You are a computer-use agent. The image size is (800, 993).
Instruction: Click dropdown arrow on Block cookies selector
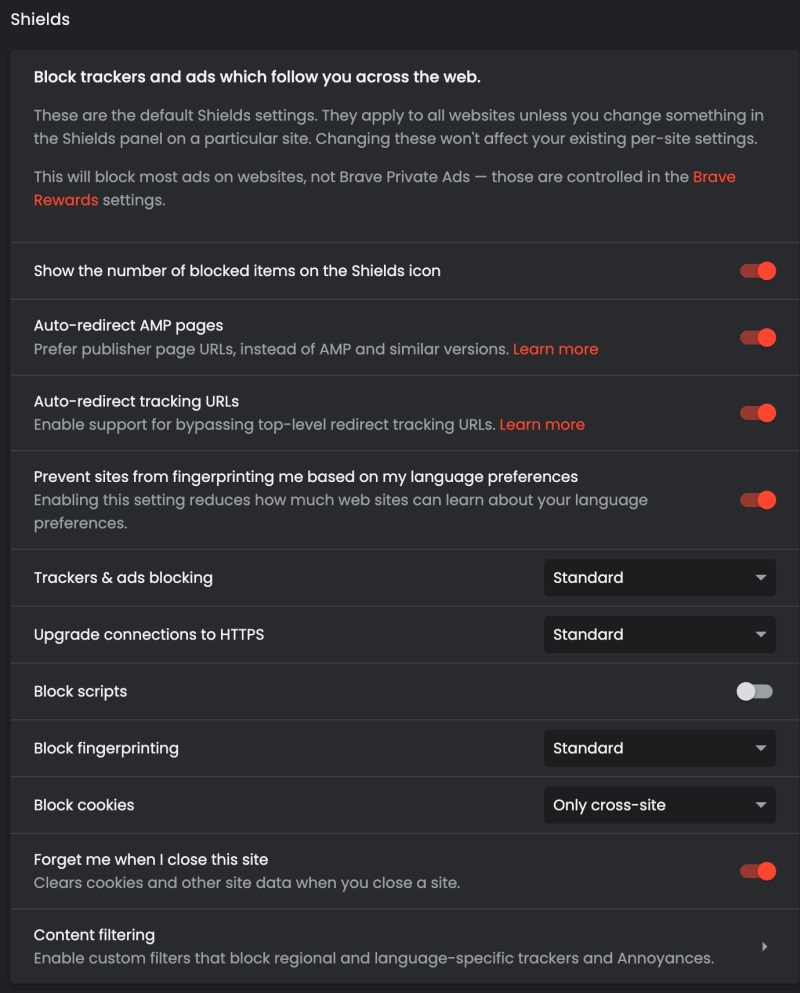[x=761, y=805]
